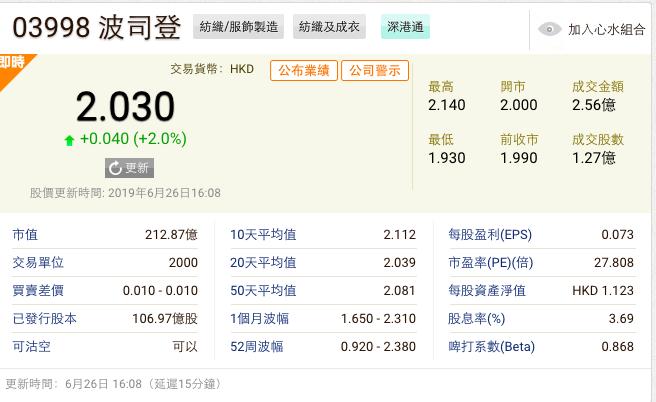Click the 20天平均值 label

(263, 263)
